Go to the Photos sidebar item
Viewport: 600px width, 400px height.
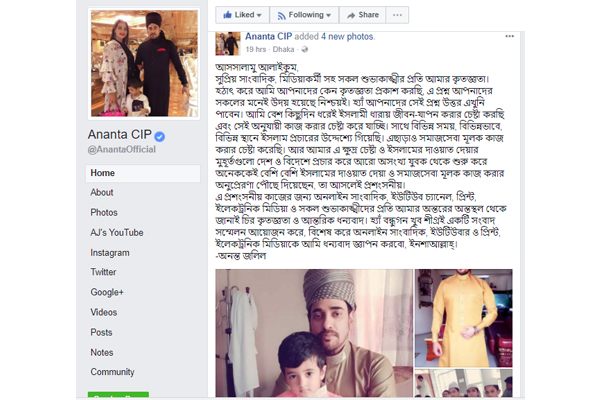pyautogui.click(x=104, y=212)
